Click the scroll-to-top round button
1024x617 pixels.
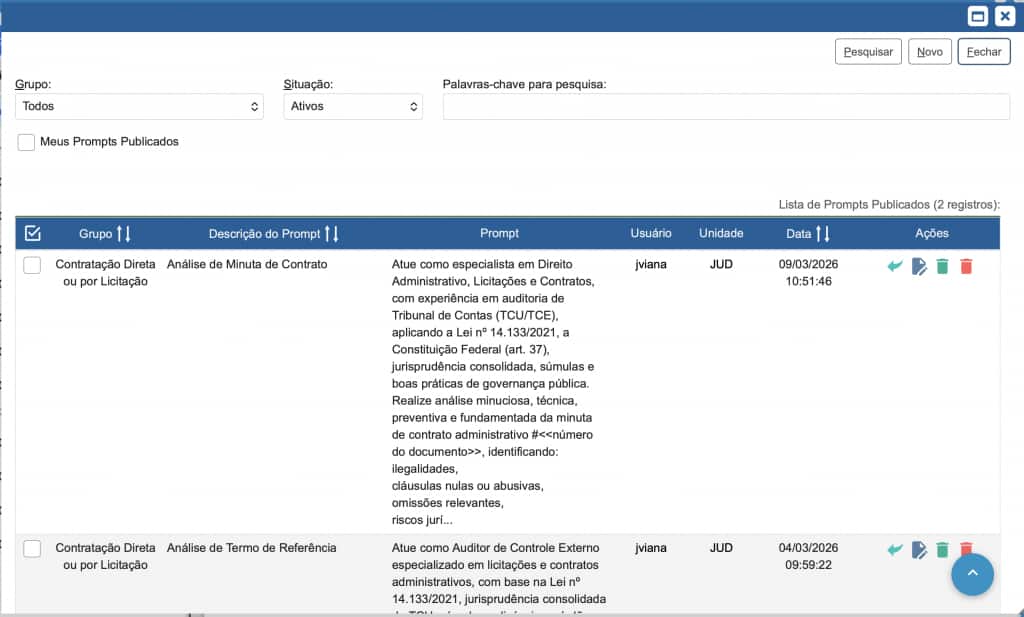click(x=972, y=575)
